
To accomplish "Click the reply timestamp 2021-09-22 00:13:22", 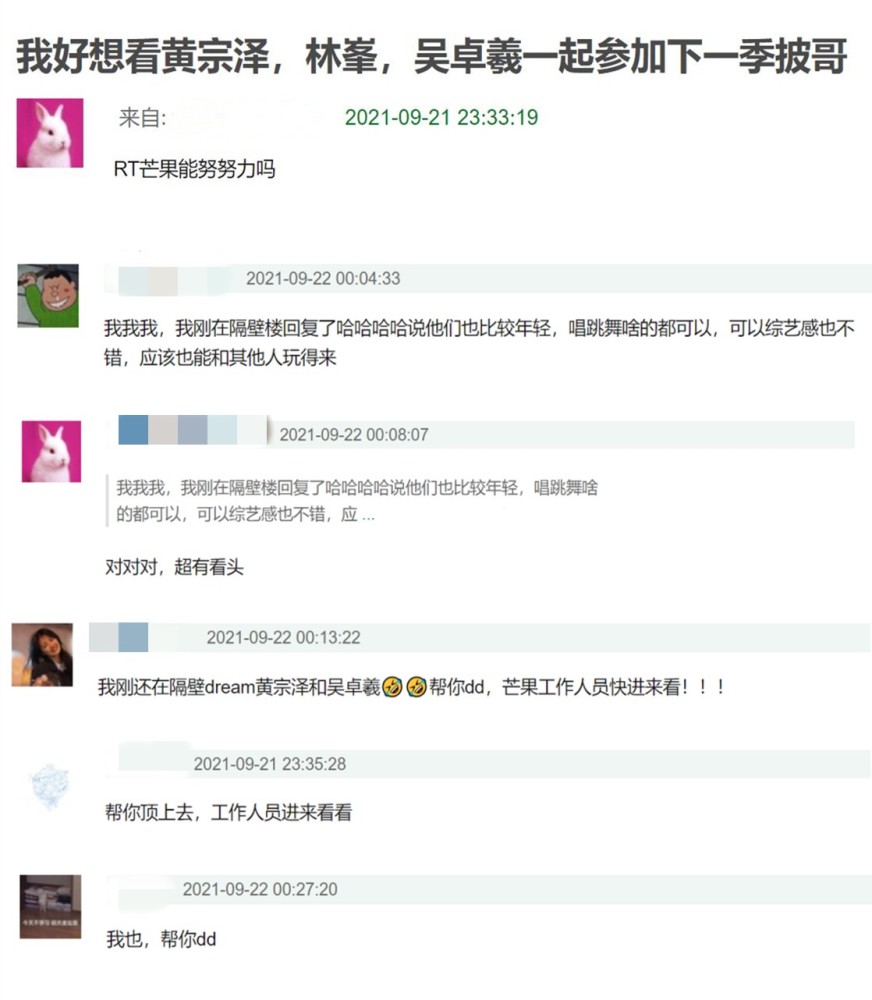I will click(283, 637).
